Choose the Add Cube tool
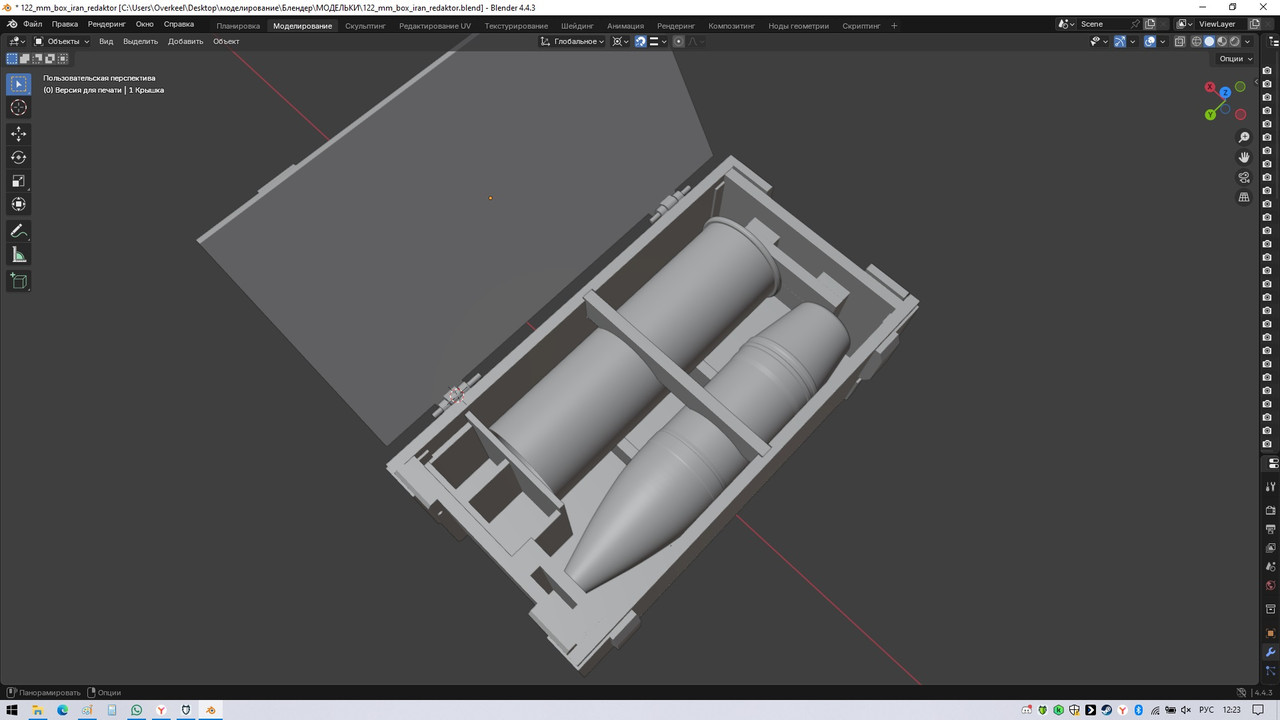 [x=19, y=281]
